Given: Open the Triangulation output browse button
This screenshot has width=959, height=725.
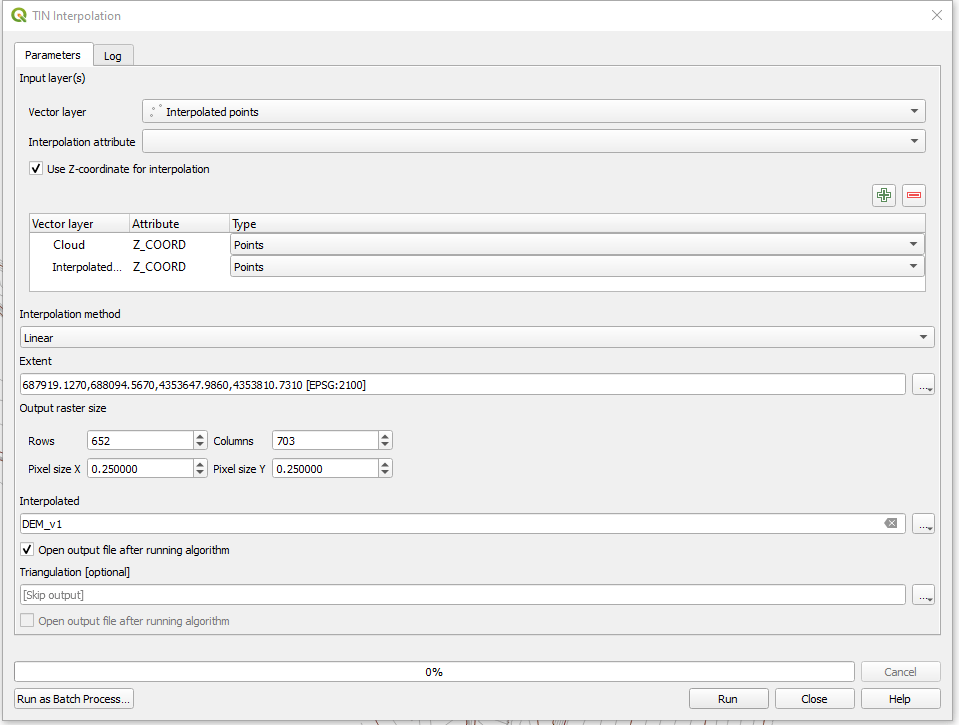Looking at the screenshot, I should (x=923, y=595).
